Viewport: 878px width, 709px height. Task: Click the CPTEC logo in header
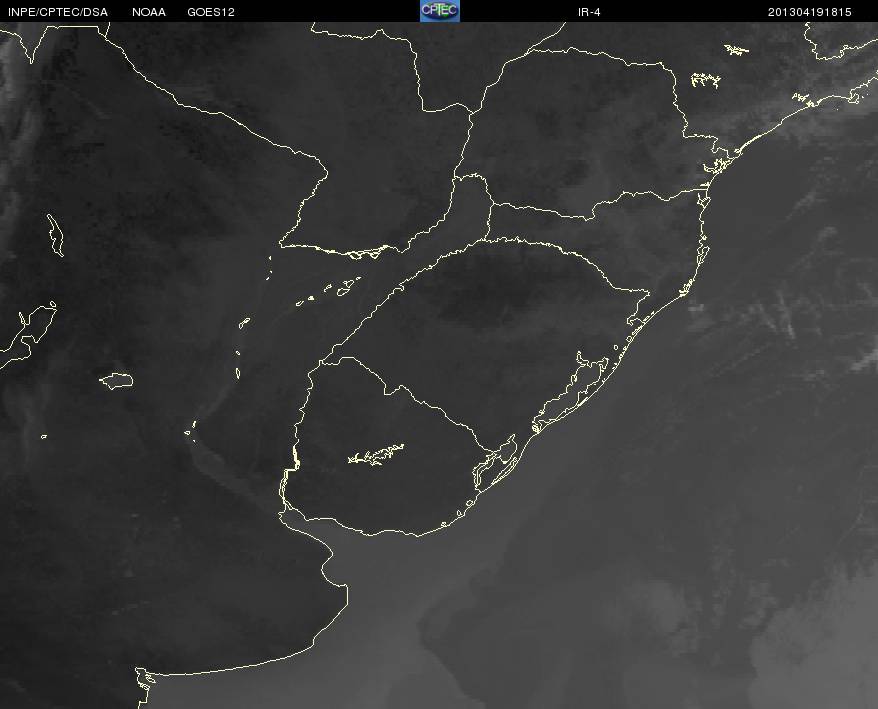pos(440,11)
